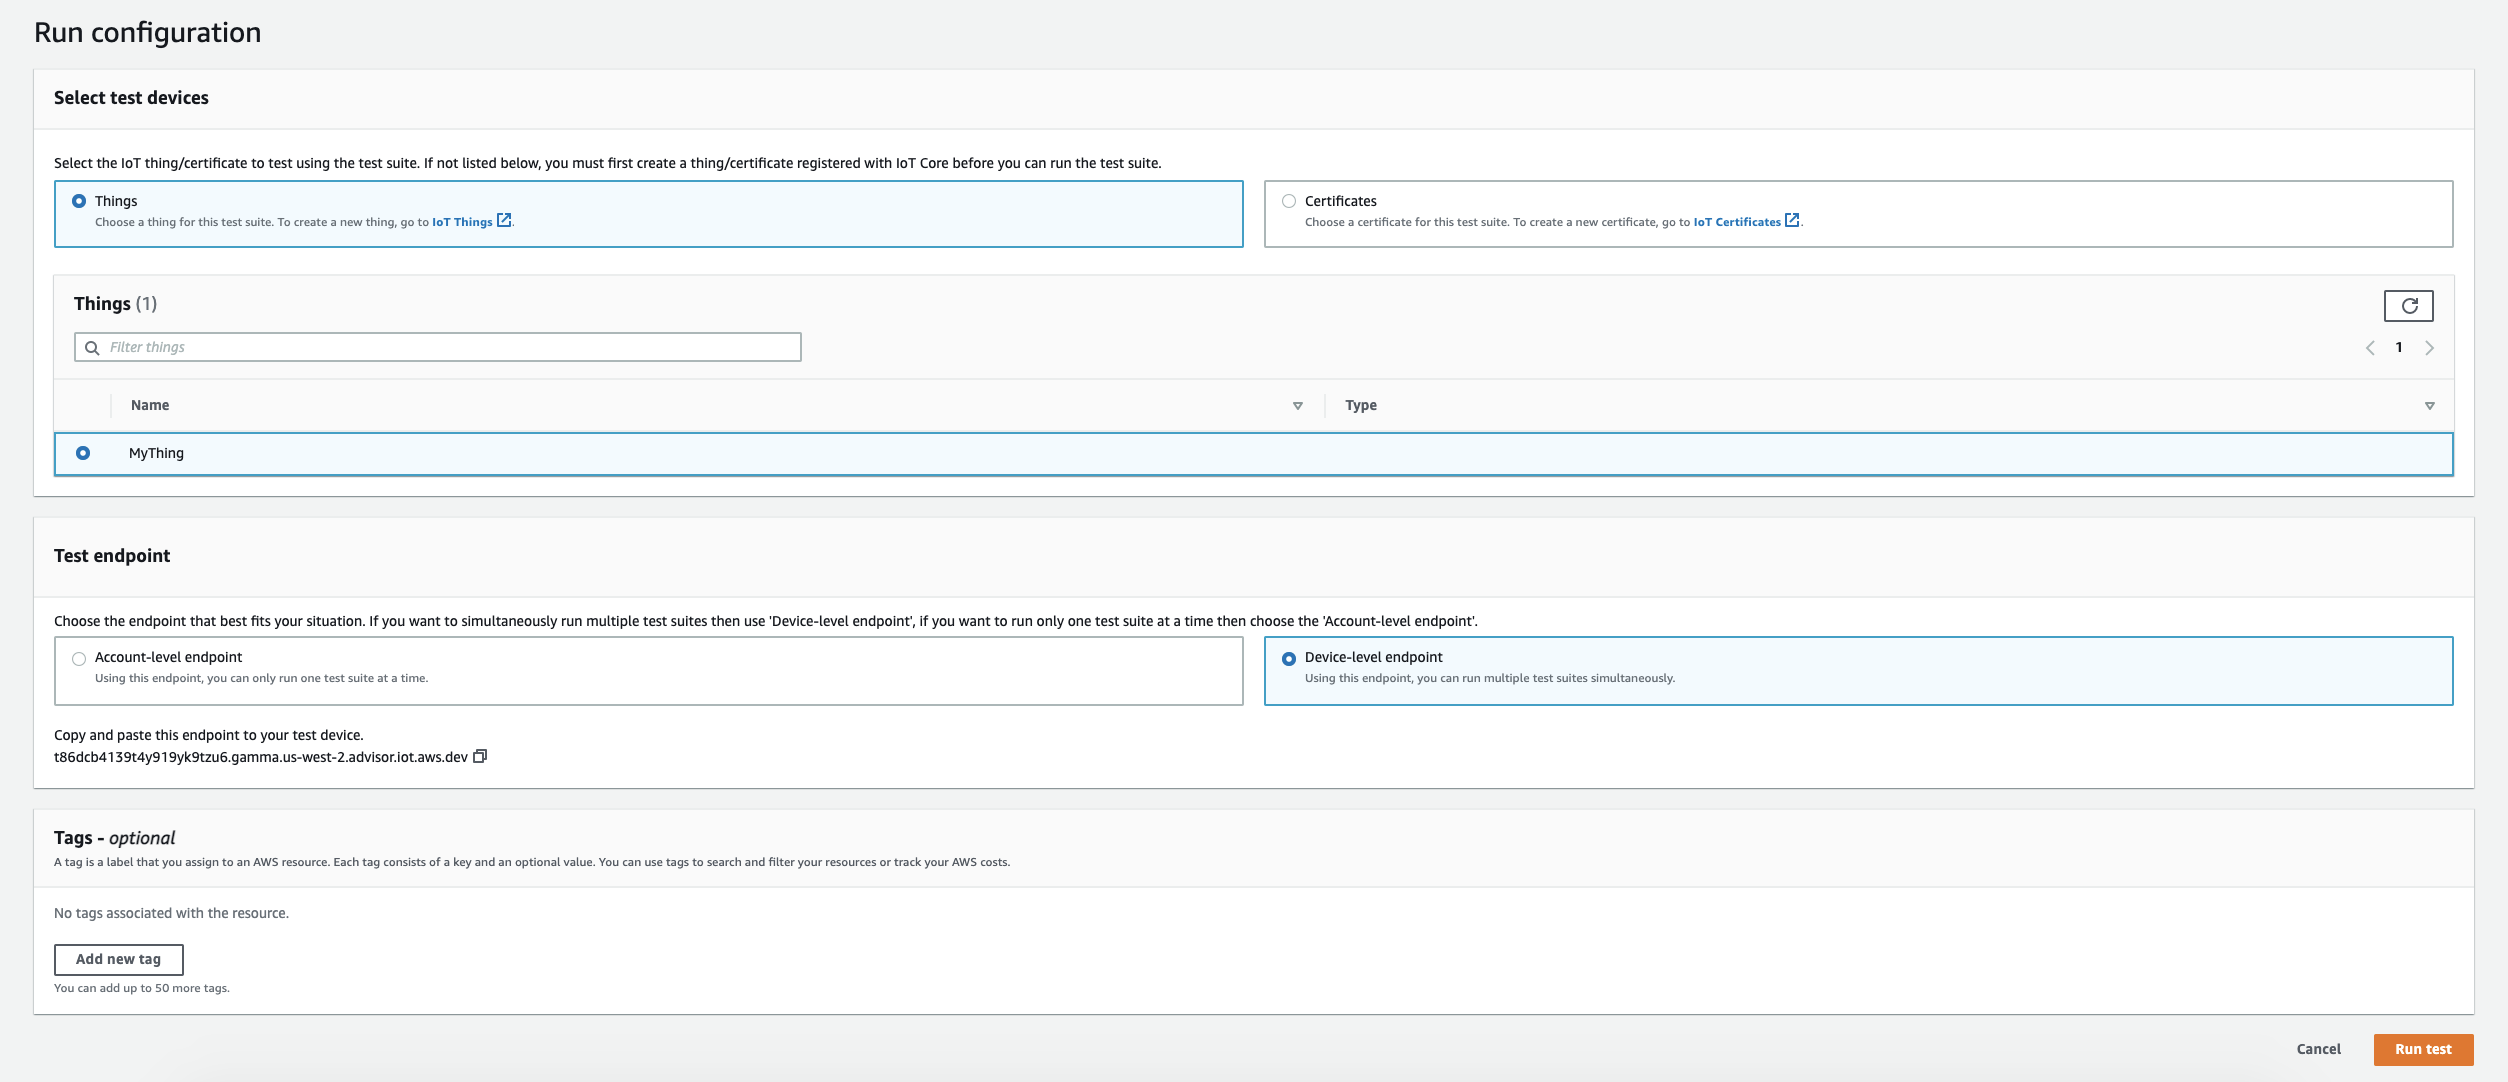Open IoT Certificates external link
The height and width of the screenshot is (1082, 2508).
click(1740, 221)
